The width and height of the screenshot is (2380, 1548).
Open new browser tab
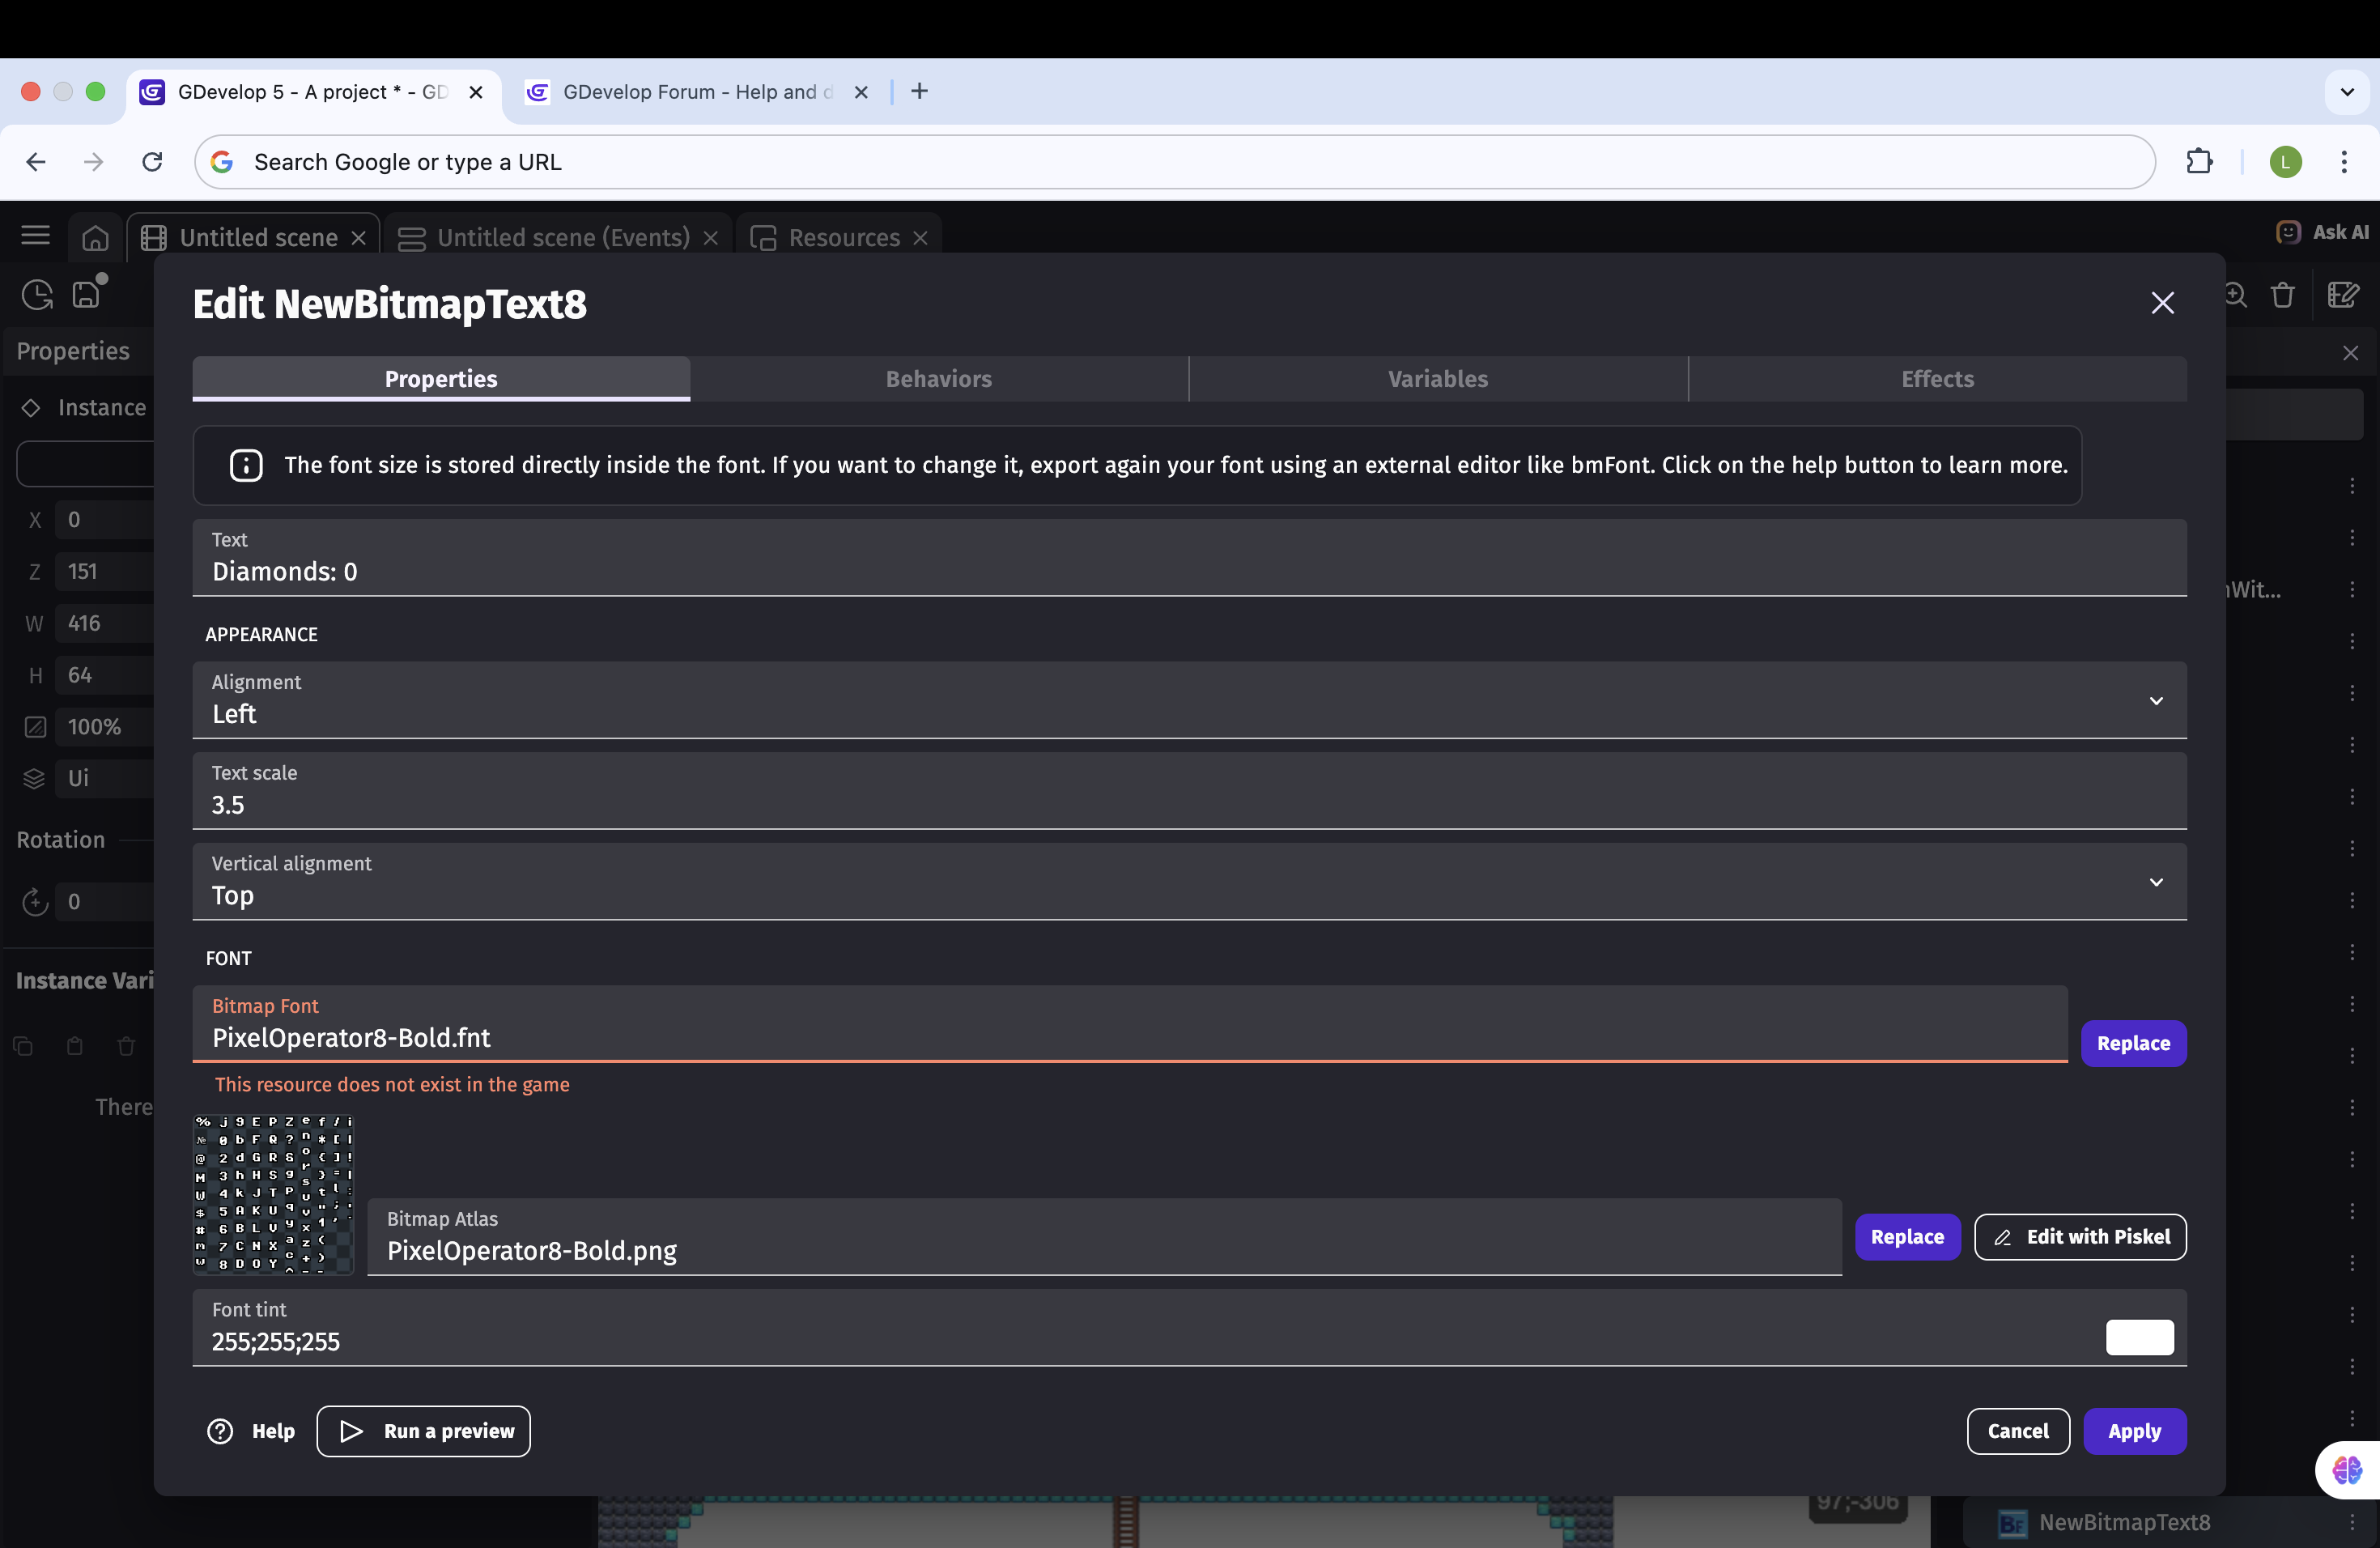click(919, 91)
